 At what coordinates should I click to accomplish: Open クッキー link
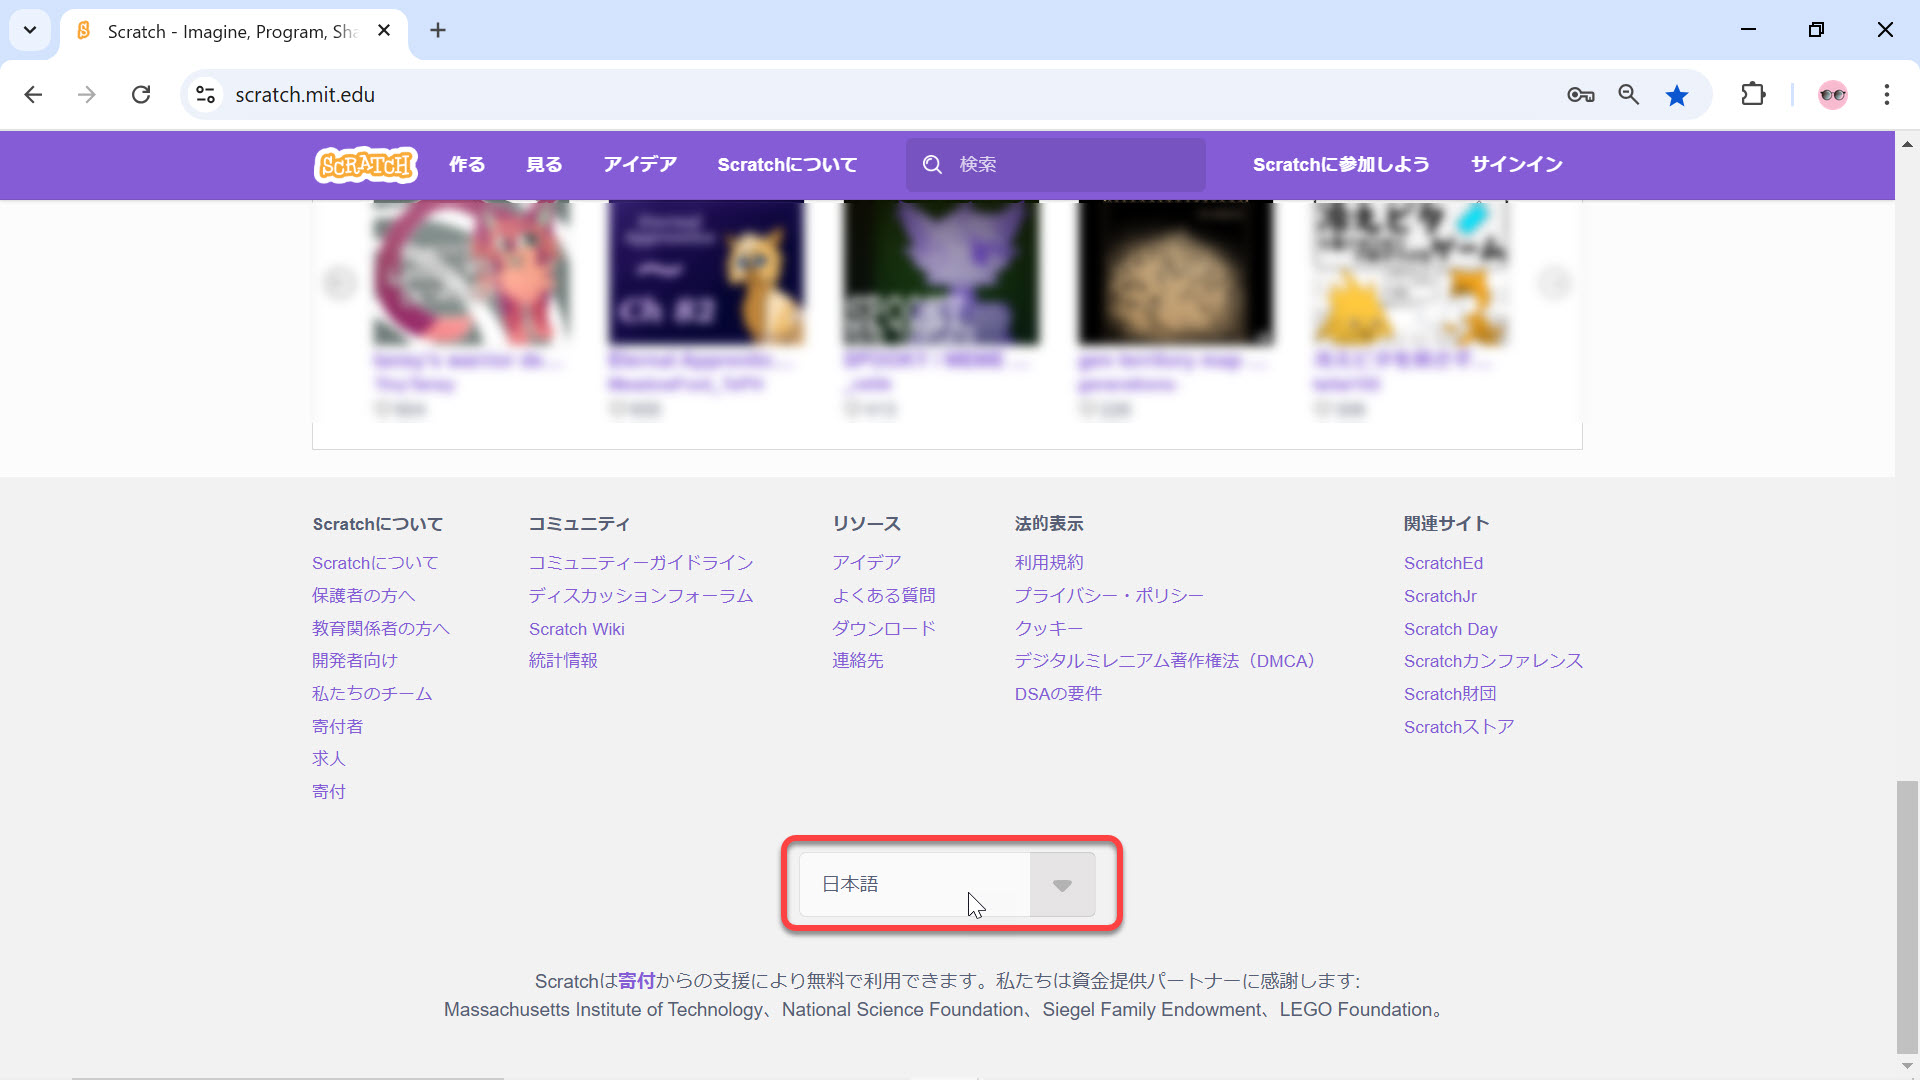[x=1049, y=629]
